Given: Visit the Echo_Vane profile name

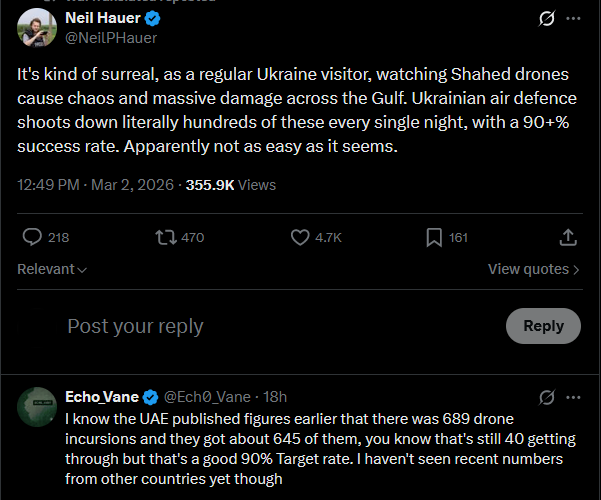Looking at the screenshot, I should [x=100, y=397].
